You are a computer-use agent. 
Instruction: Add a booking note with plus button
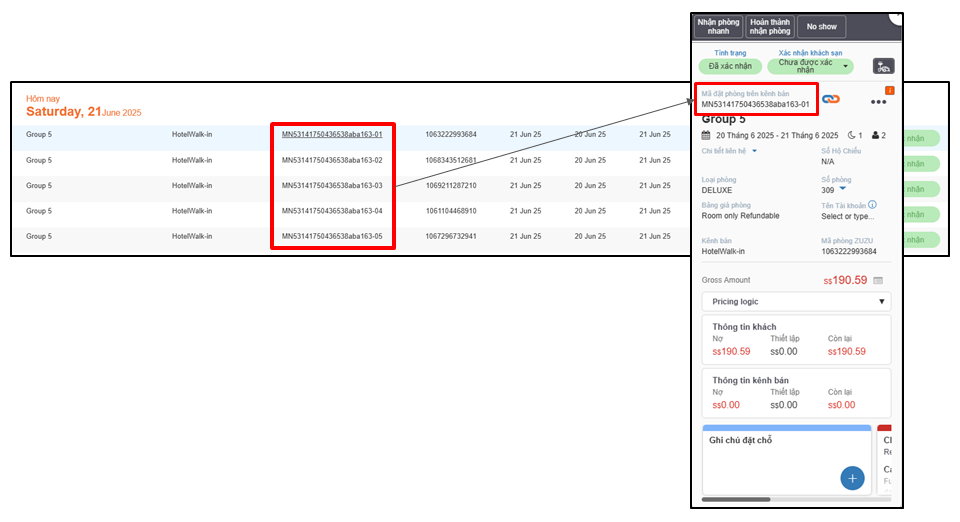(x=852, y=478)
